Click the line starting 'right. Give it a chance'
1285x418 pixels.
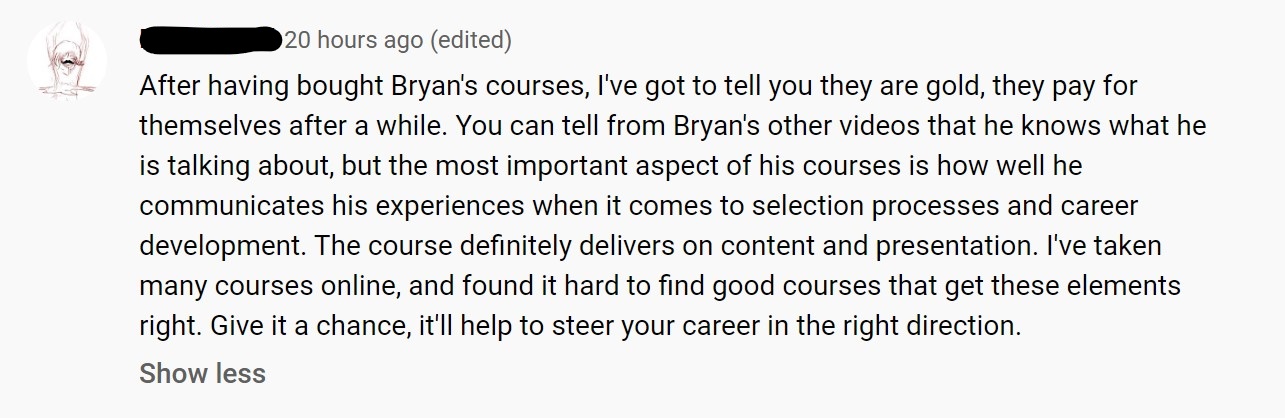coord(580,326)
